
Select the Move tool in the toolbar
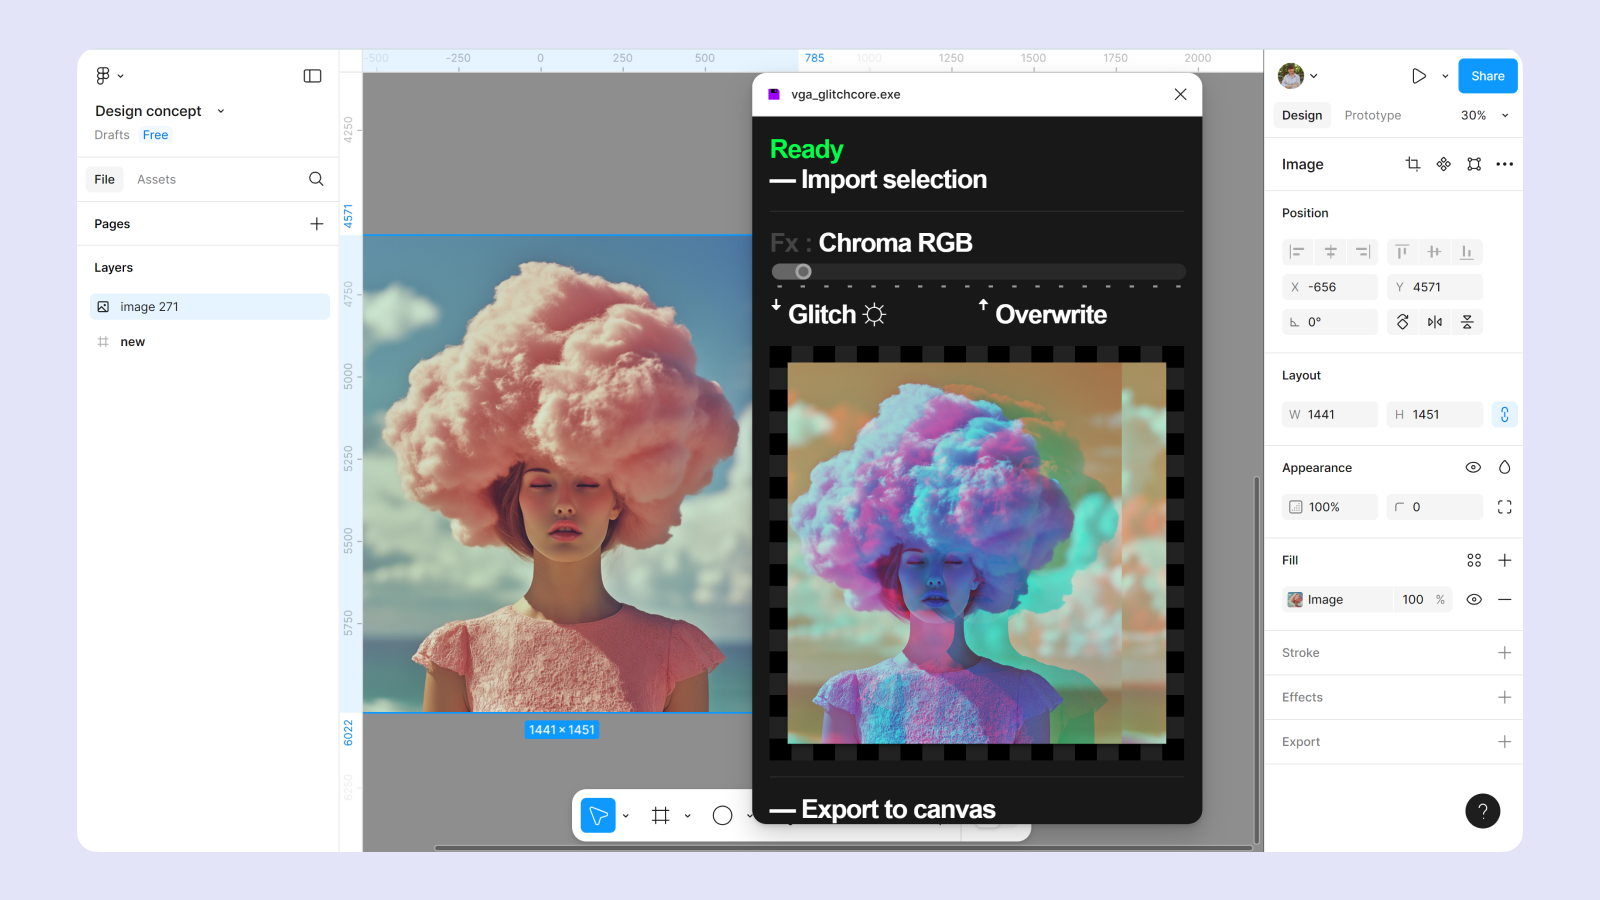(x=598, y=816)
